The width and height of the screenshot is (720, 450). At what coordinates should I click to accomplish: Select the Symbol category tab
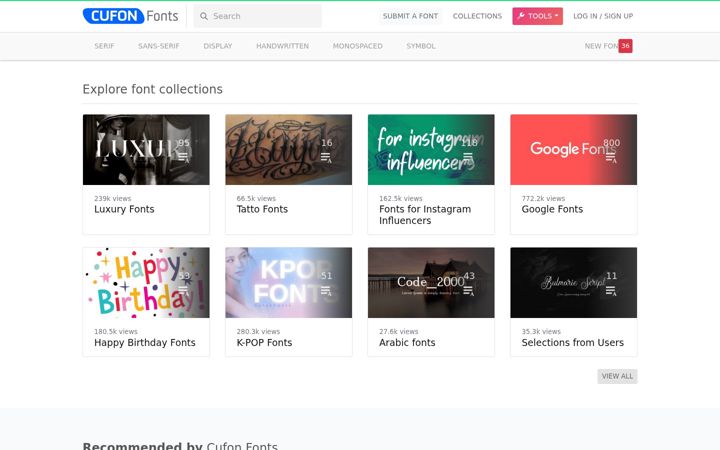(x=421, y=46)
